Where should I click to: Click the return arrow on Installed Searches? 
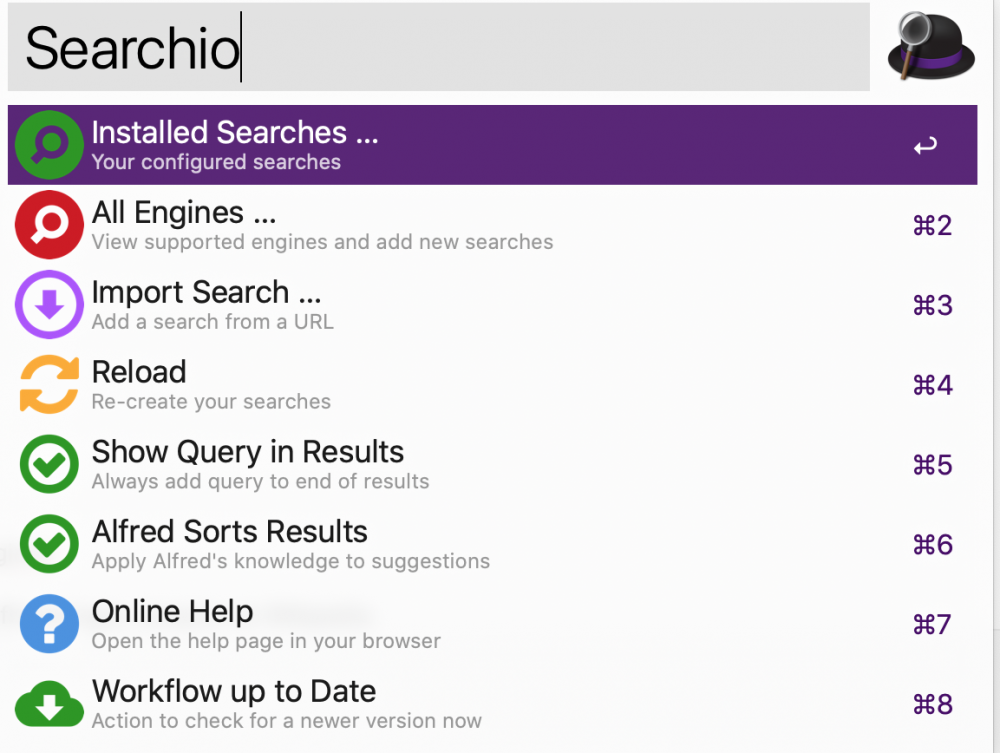[925, 146]
